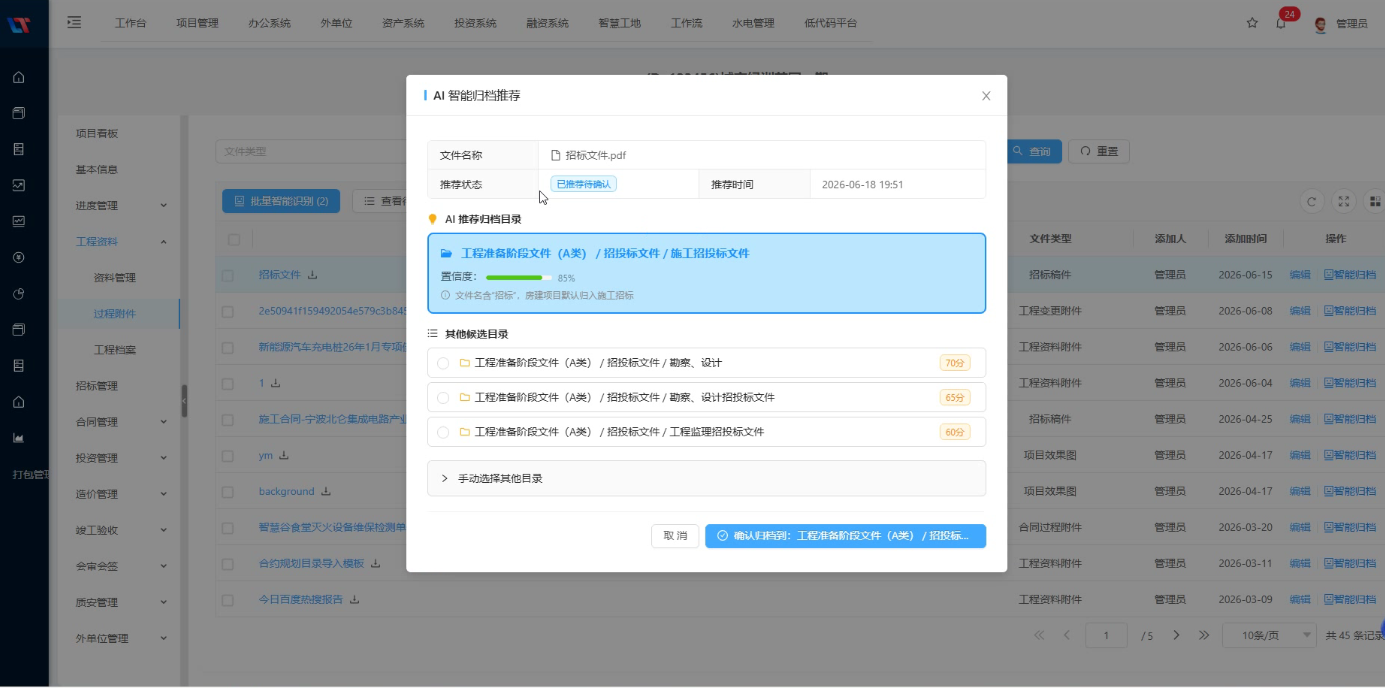Image resolution: width=1385 pixels, height=688 pixels.
Task: Open 工作台 in the top navigation
Action: [130, 23]
